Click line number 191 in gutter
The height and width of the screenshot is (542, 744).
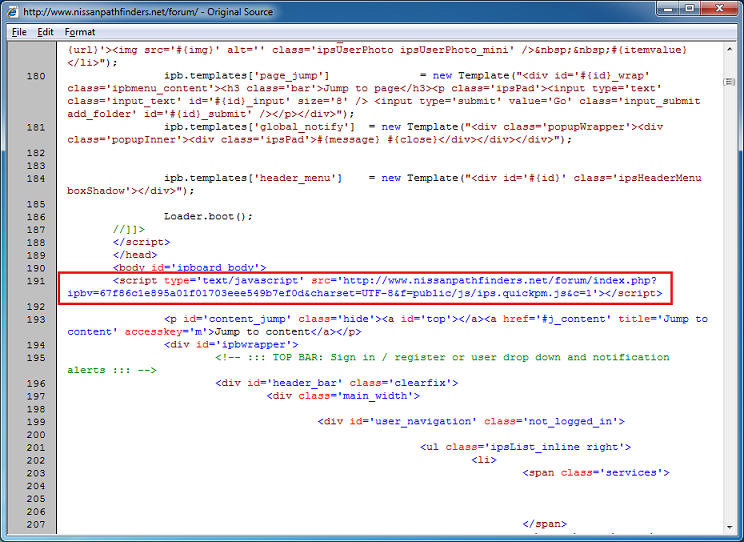point(36,281)
